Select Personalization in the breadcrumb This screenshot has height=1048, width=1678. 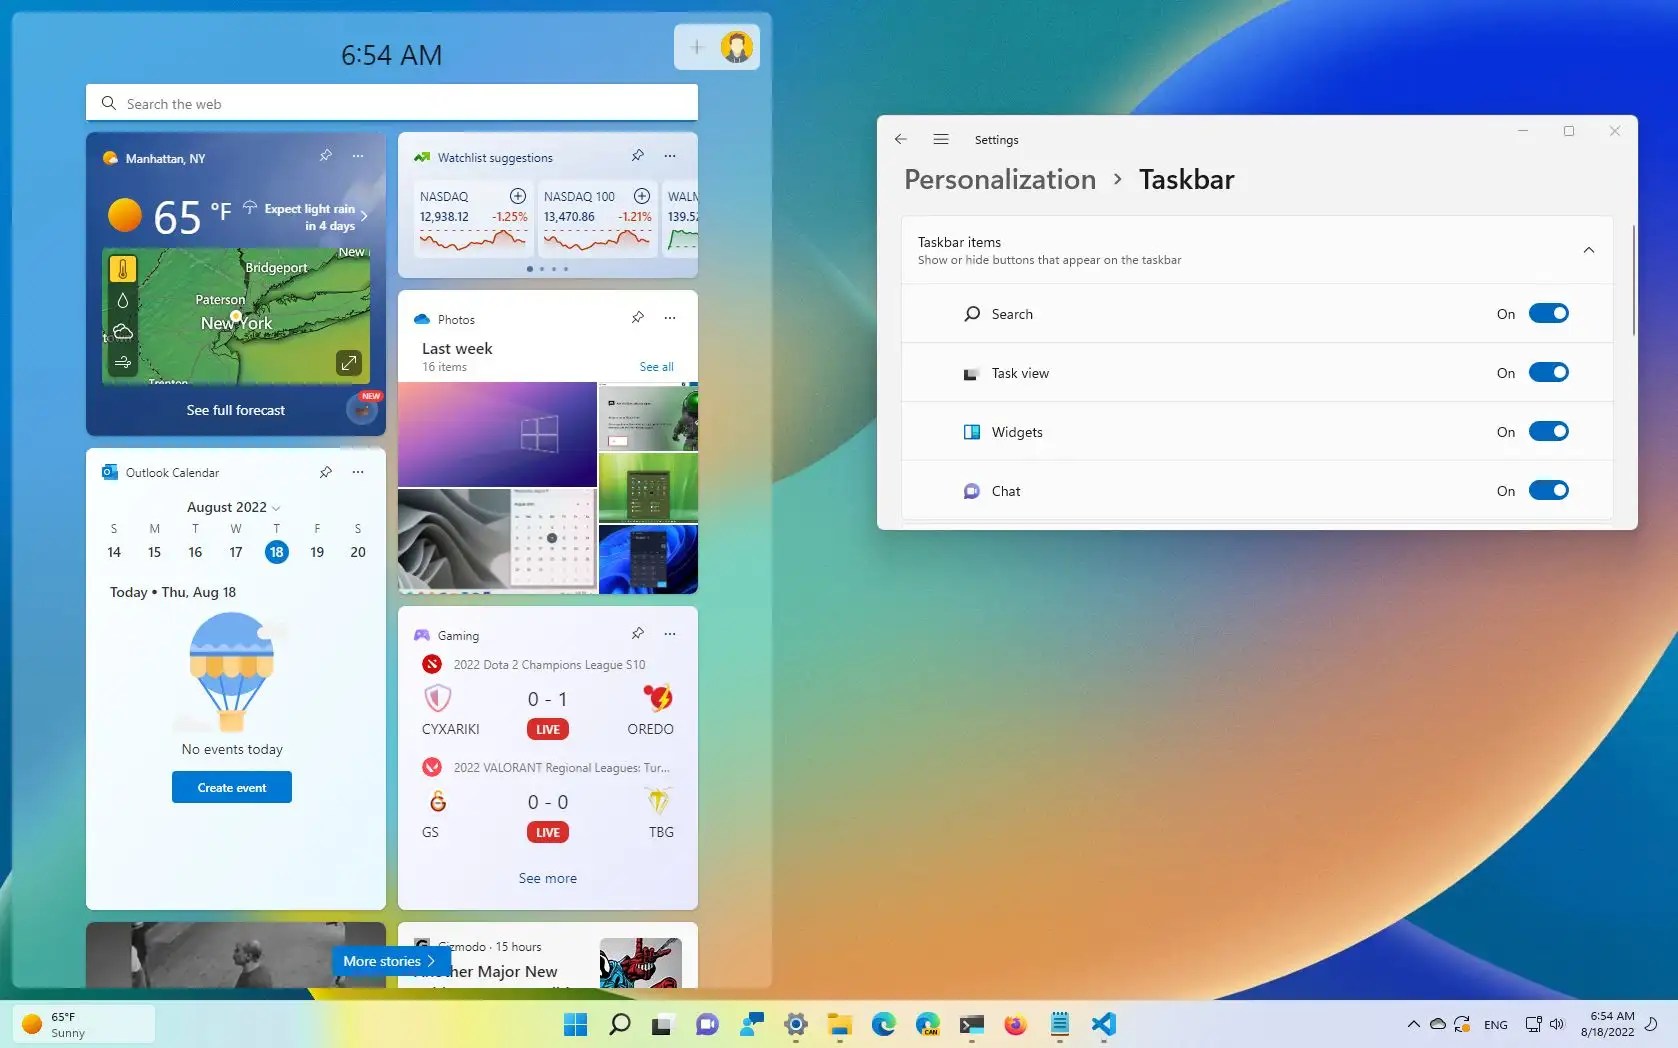click(998, 179)
